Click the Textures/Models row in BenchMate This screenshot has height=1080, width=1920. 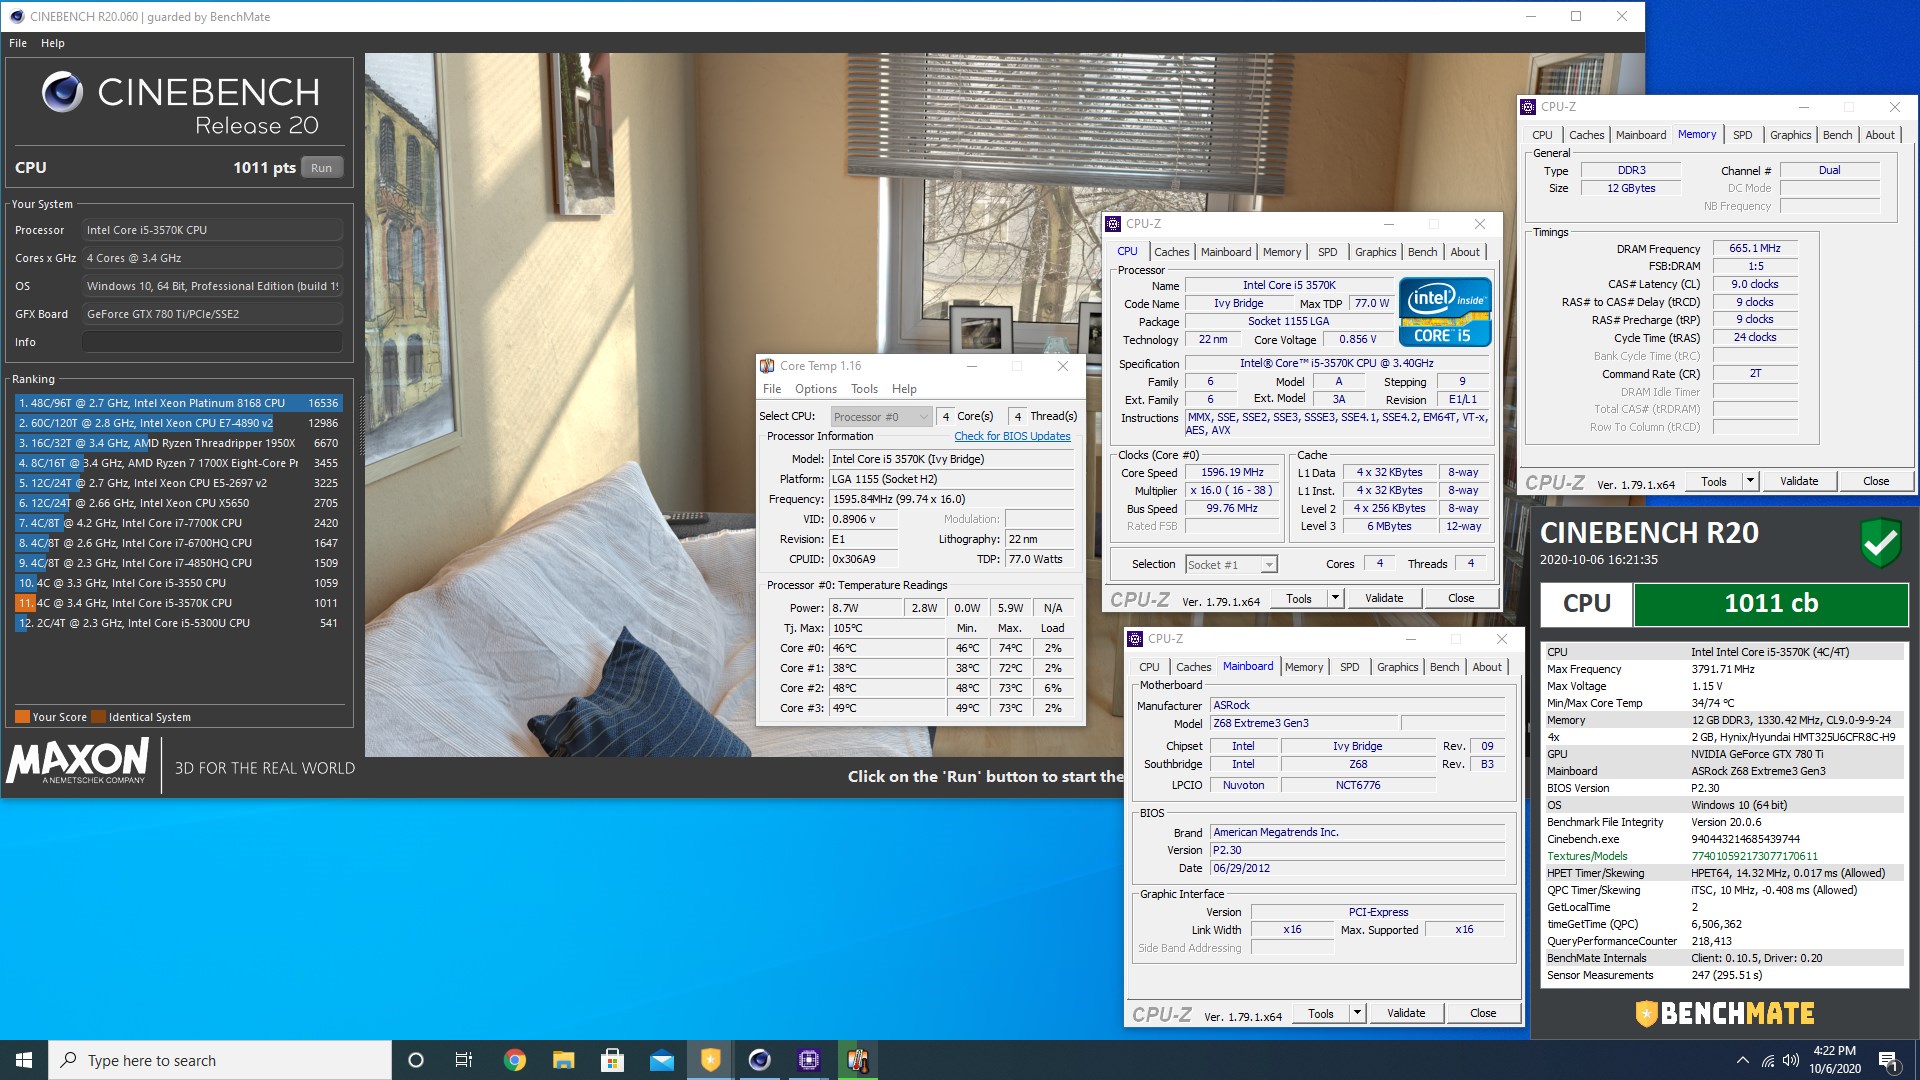pos(1724,856)
